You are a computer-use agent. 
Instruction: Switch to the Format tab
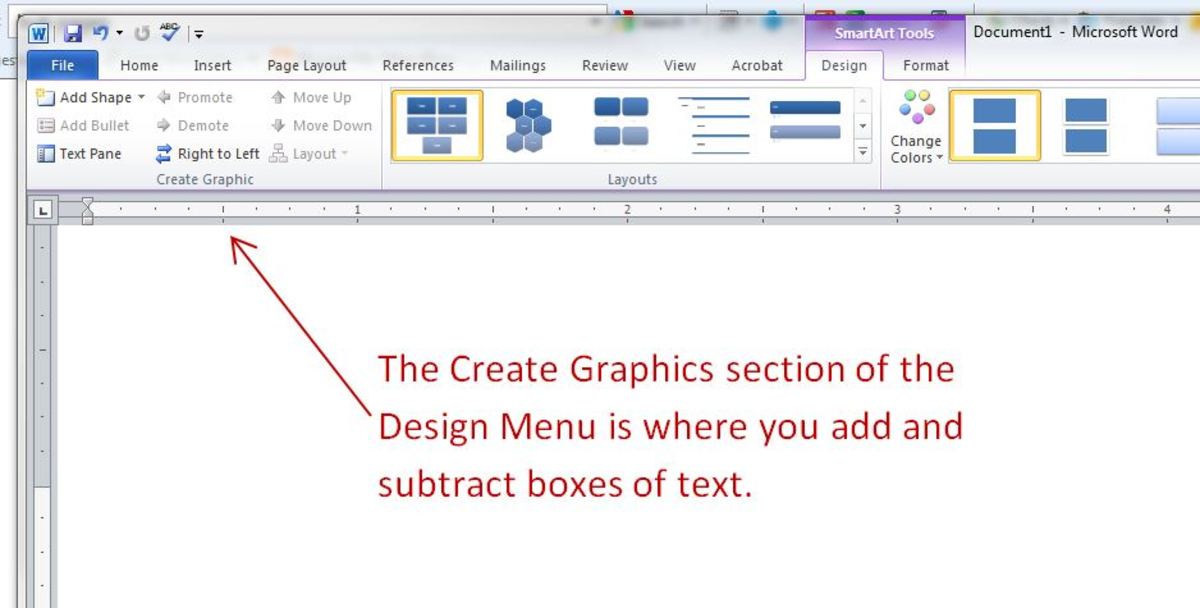(925, 65)
